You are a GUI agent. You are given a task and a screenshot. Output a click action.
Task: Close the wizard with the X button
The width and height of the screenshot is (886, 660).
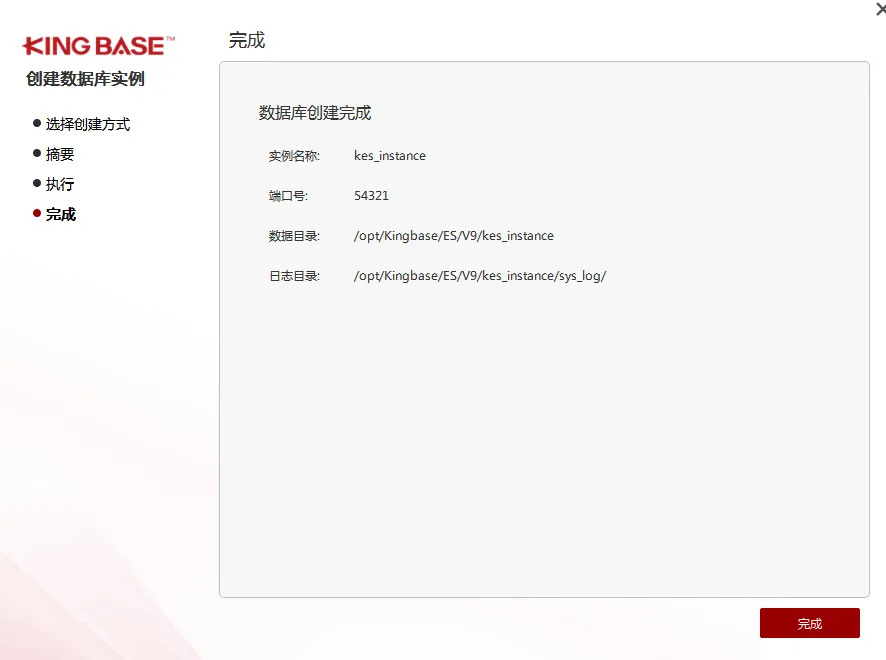click(880, 9)
